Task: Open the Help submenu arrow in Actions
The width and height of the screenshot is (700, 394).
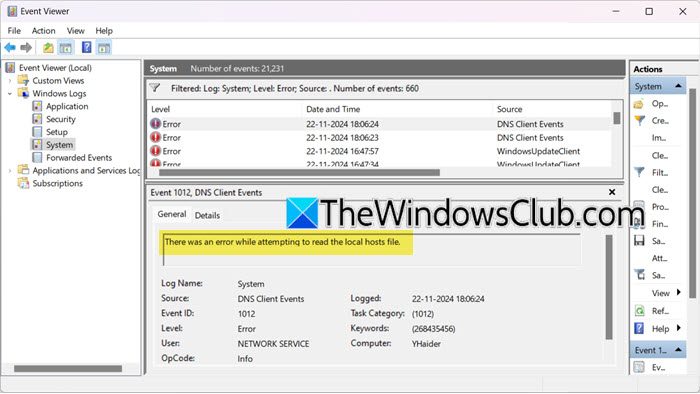Action: click(679, 328)
